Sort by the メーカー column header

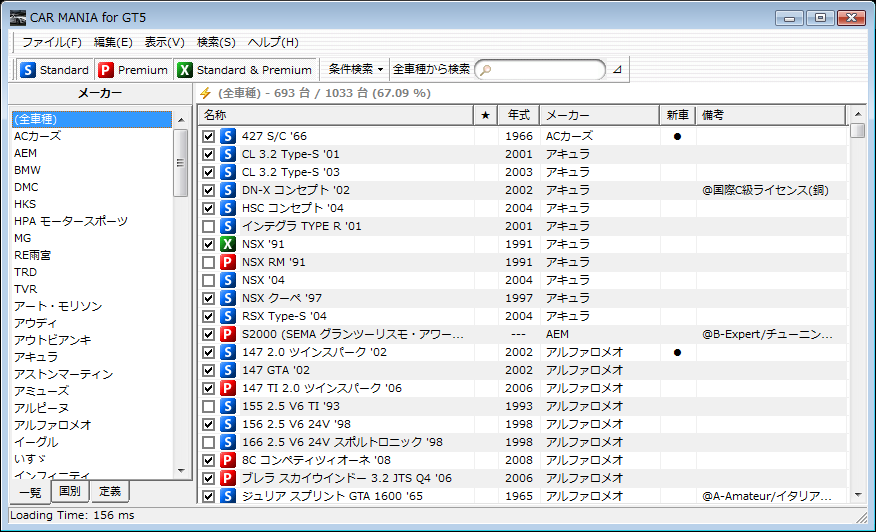pos(599,115)
